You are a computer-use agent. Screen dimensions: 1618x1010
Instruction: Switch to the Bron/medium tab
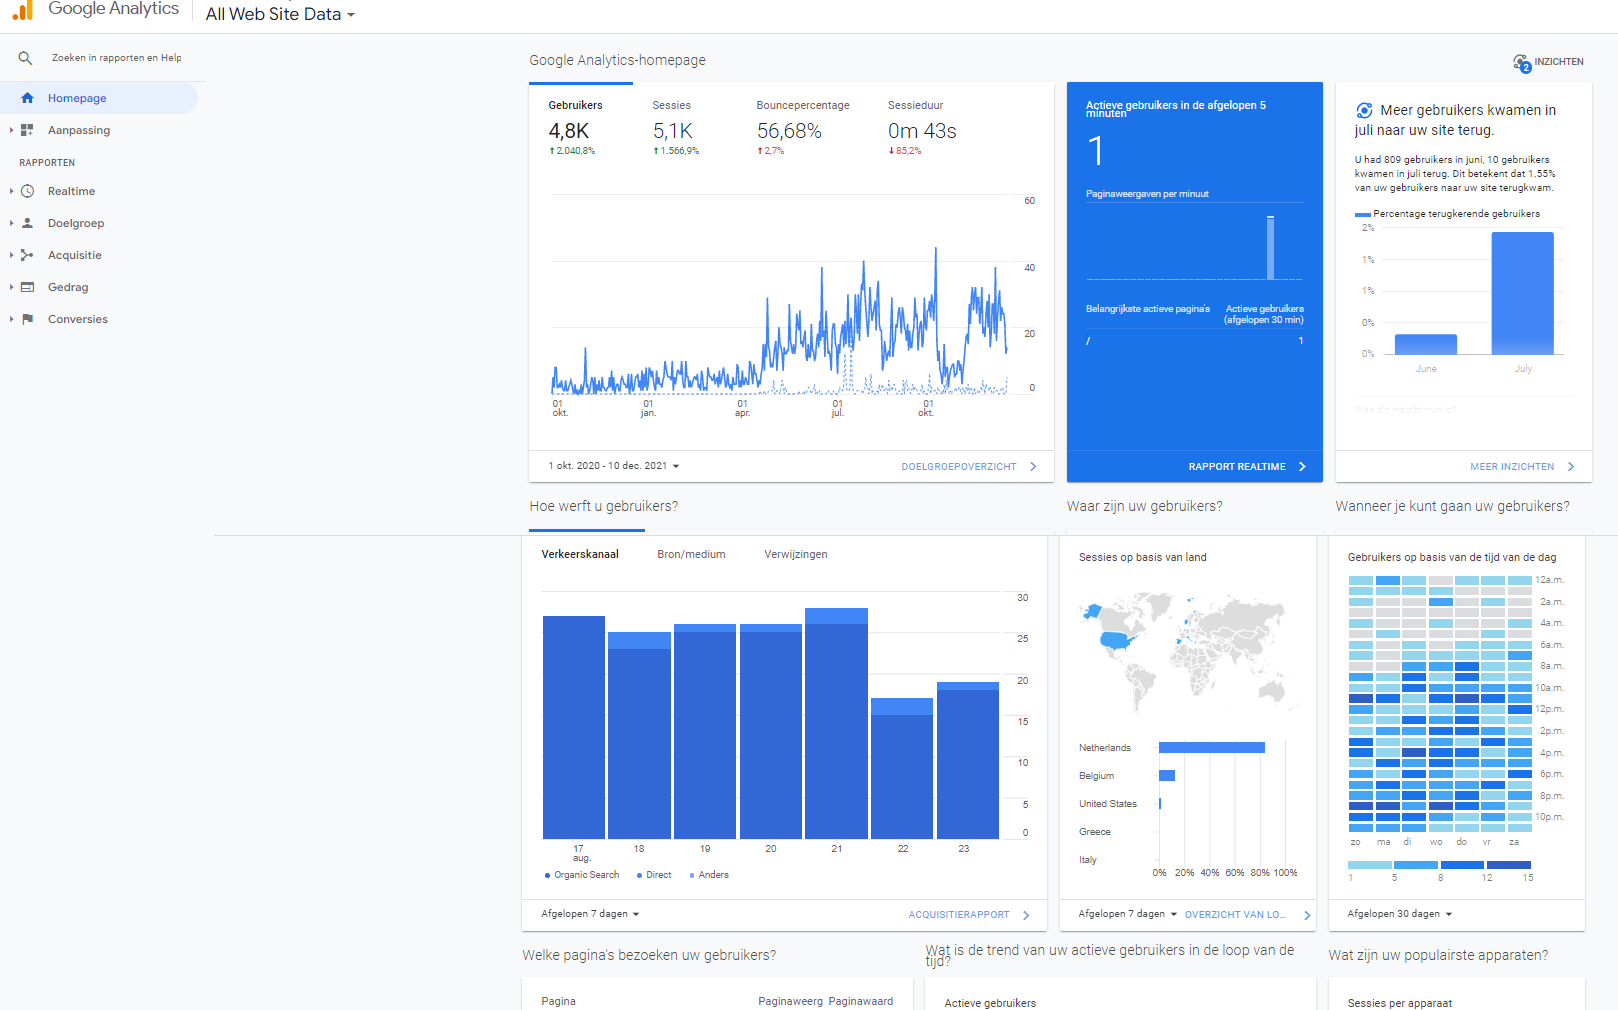(691, 554)
